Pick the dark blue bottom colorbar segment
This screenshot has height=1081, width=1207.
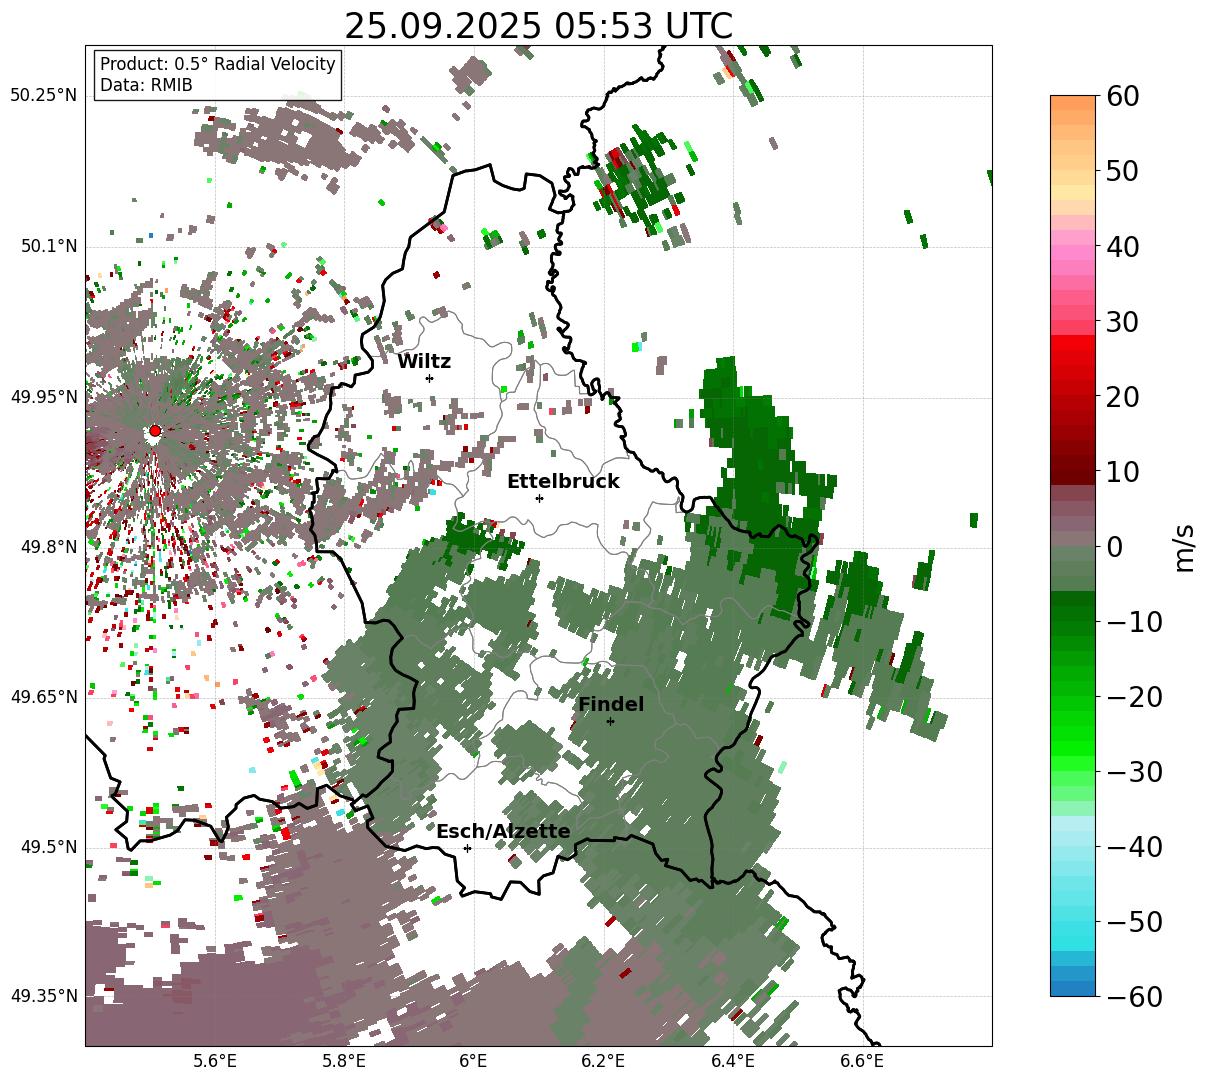coord(1073,988)
